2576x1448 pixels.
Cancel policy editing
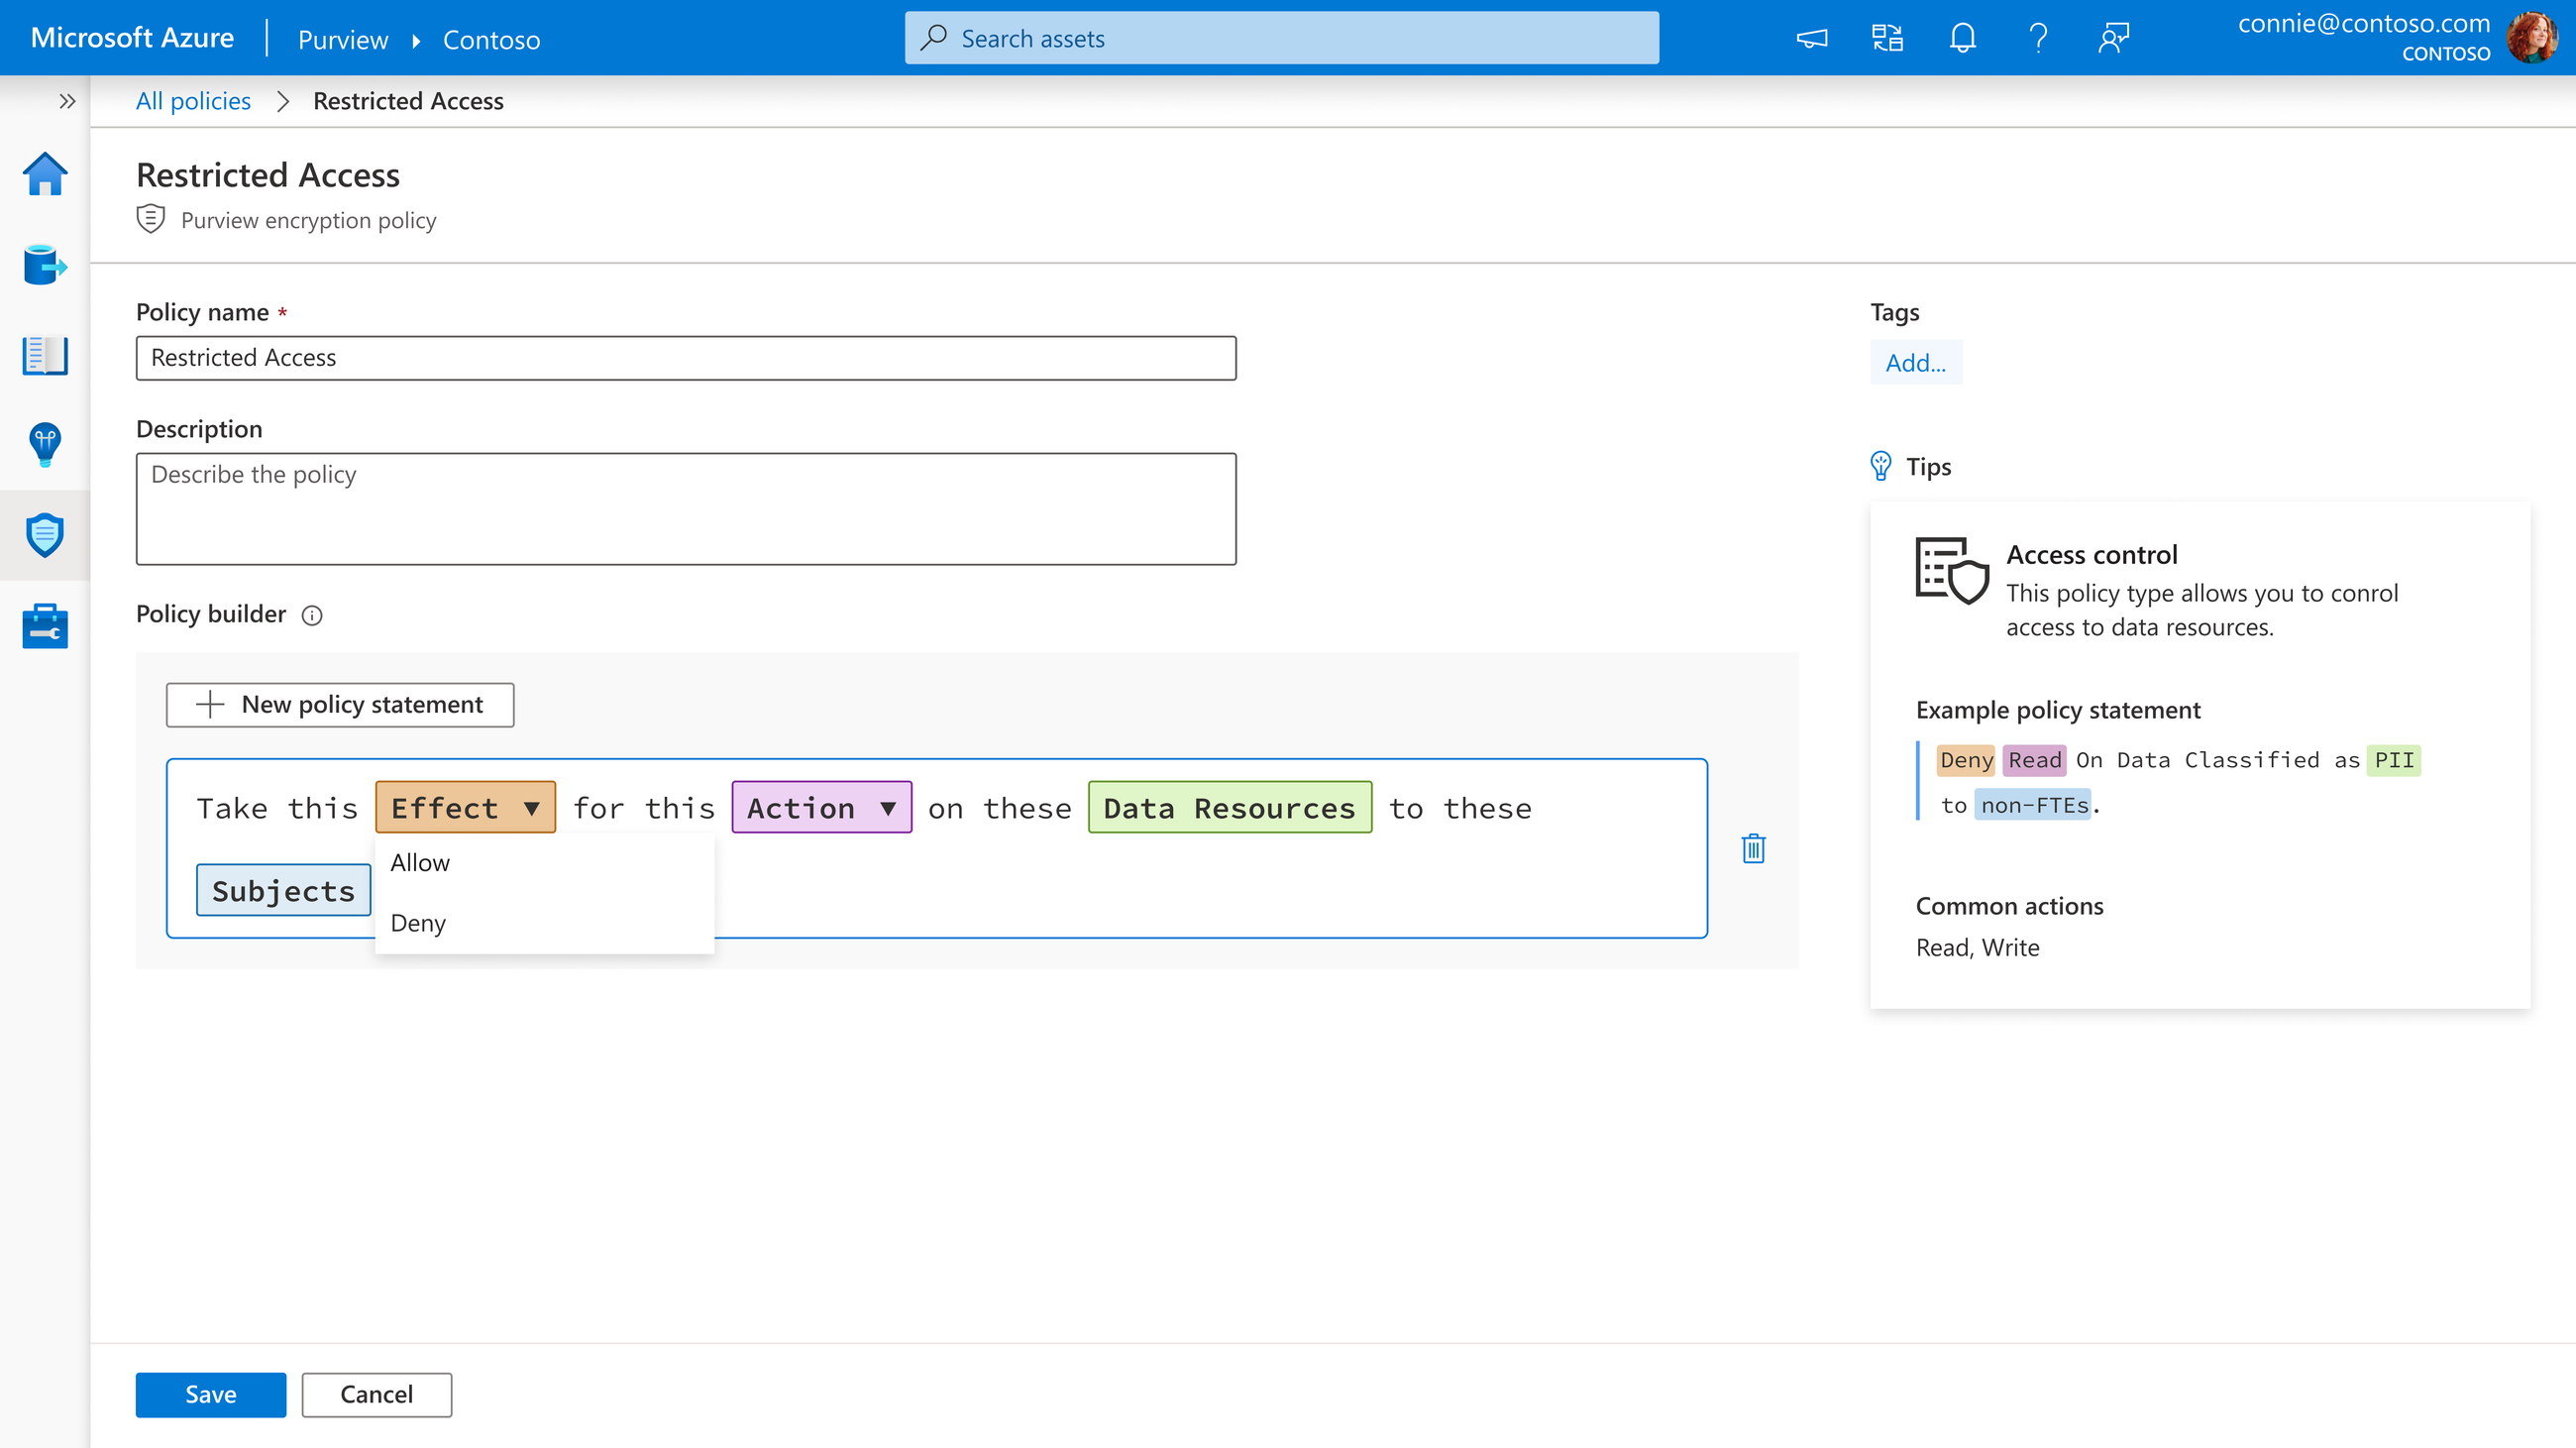(376, 1394)
